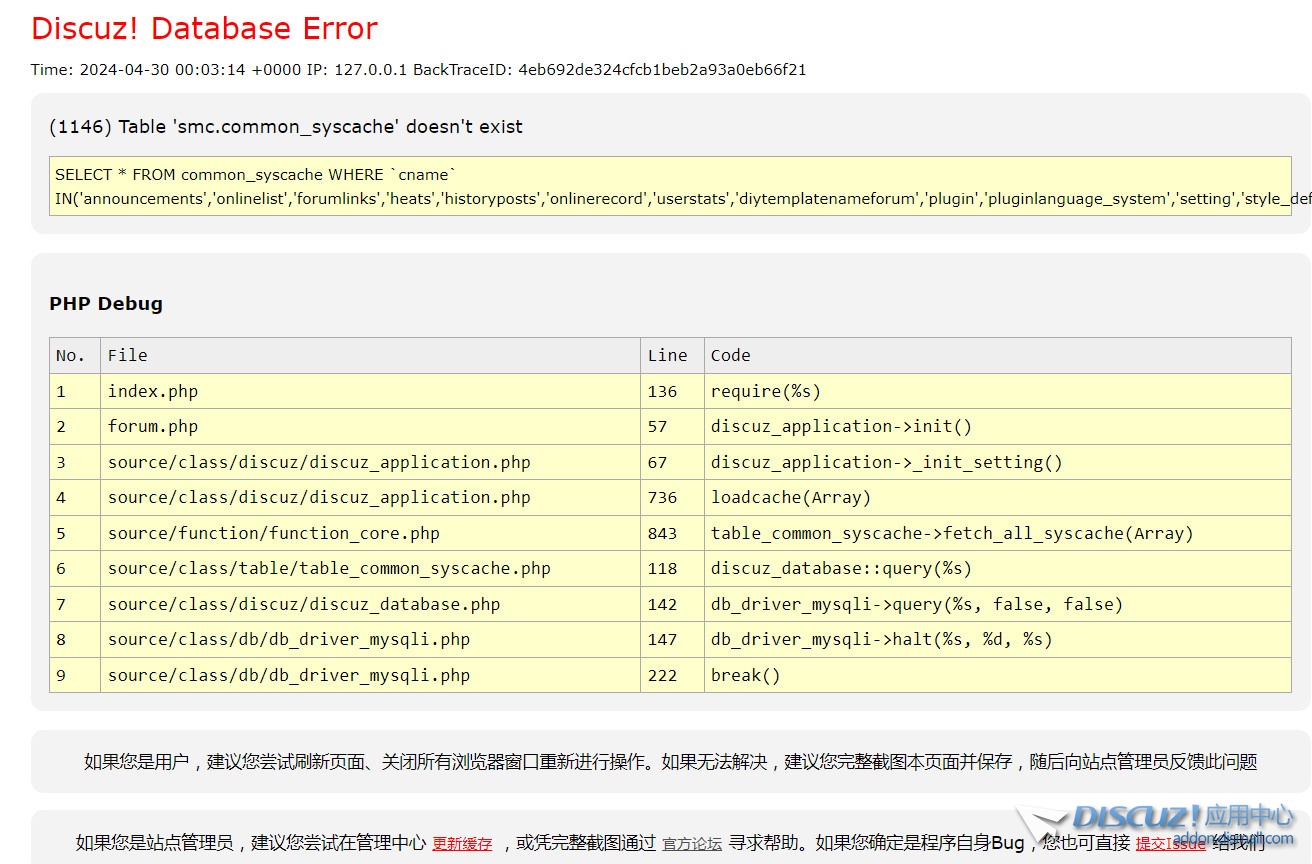Image resolution: width=1312 pixels, height=864 pixels.
Task: Click the loadcache(Array) code cell
Action: [x=791, y=498]
